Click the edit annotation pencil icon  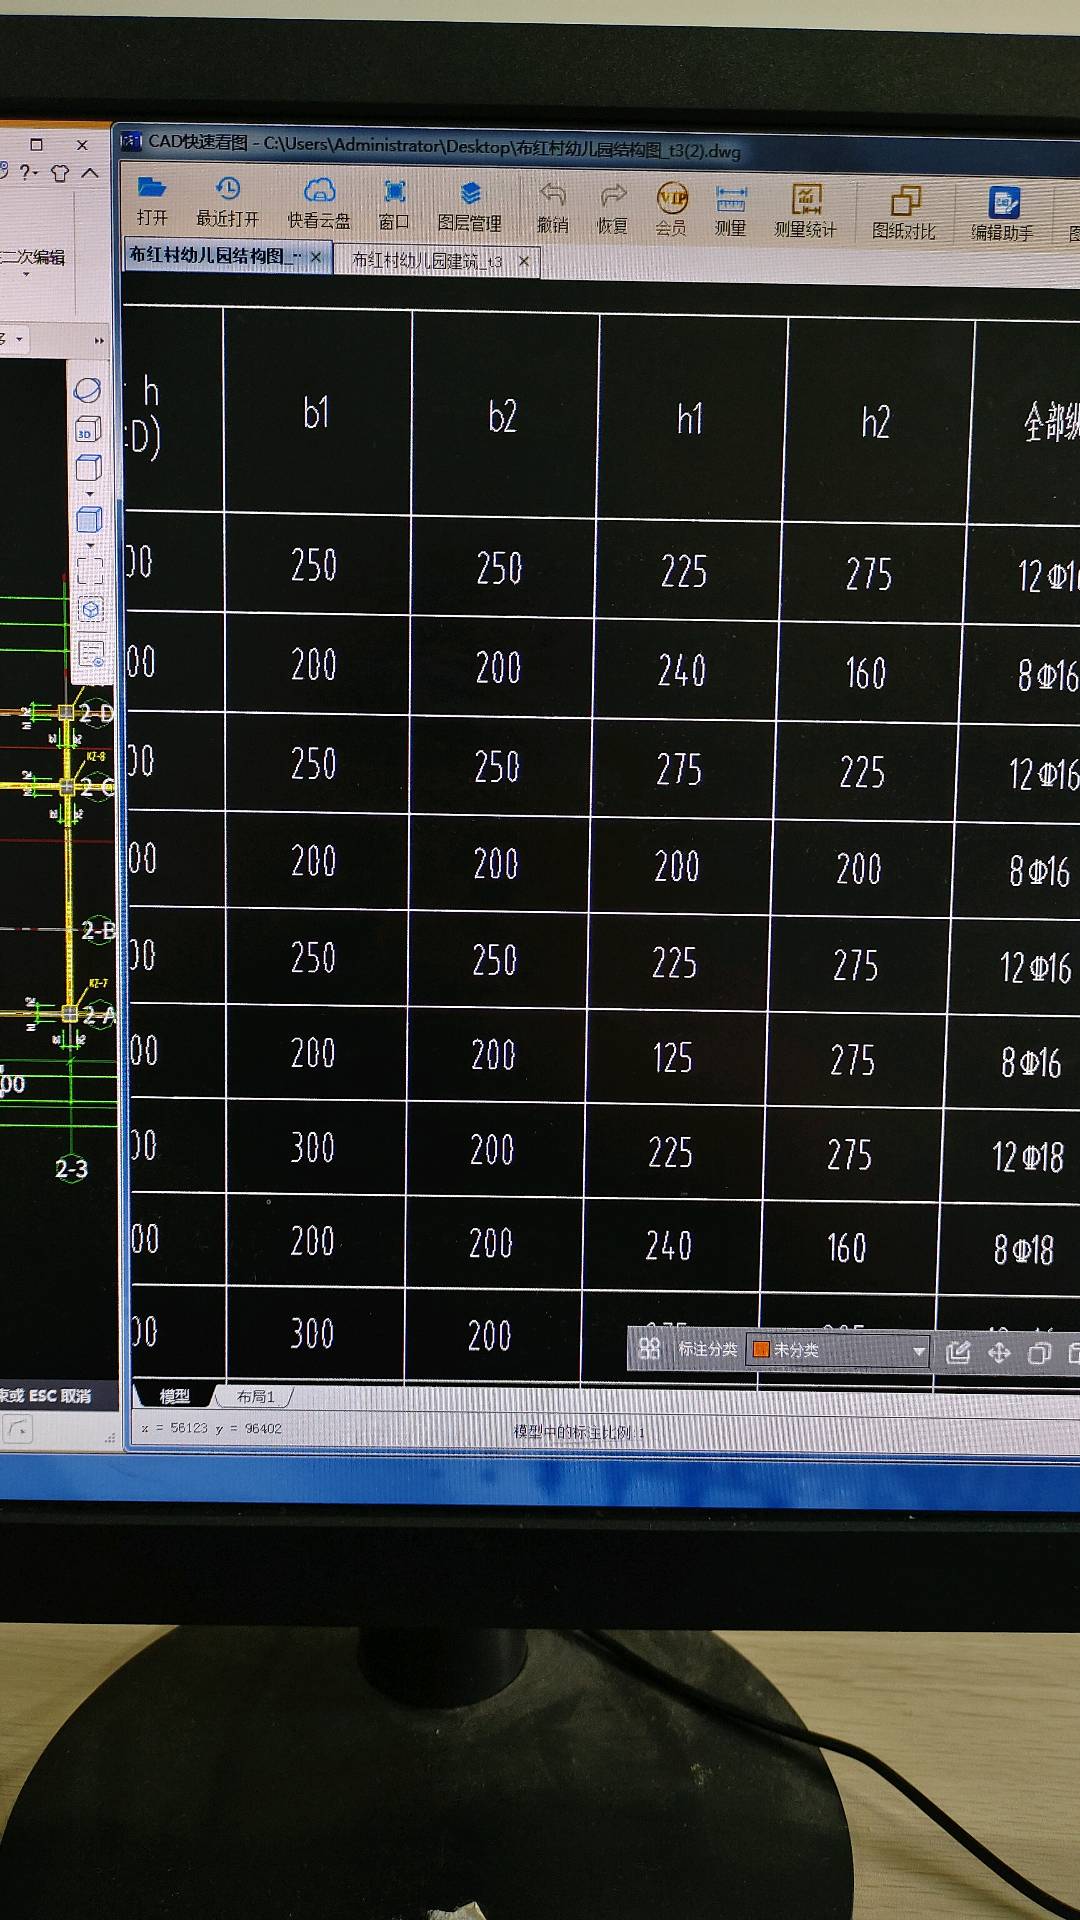click(x=958, y=1353)
